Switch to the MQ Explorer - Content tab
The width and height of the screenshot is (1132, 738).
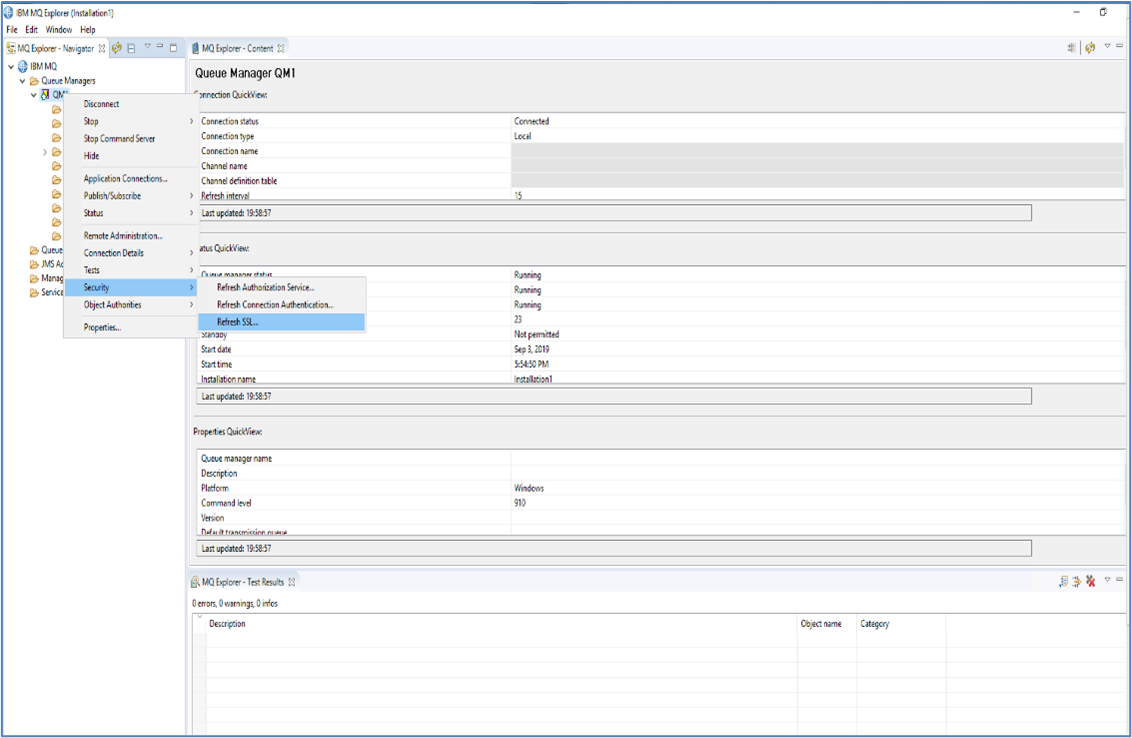click(x=237, y=48)
